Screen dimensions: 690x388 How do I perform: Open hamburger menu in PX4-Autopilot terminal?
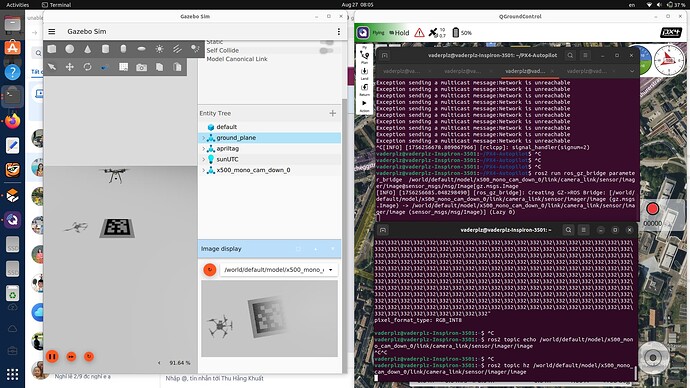click(585, 55)
